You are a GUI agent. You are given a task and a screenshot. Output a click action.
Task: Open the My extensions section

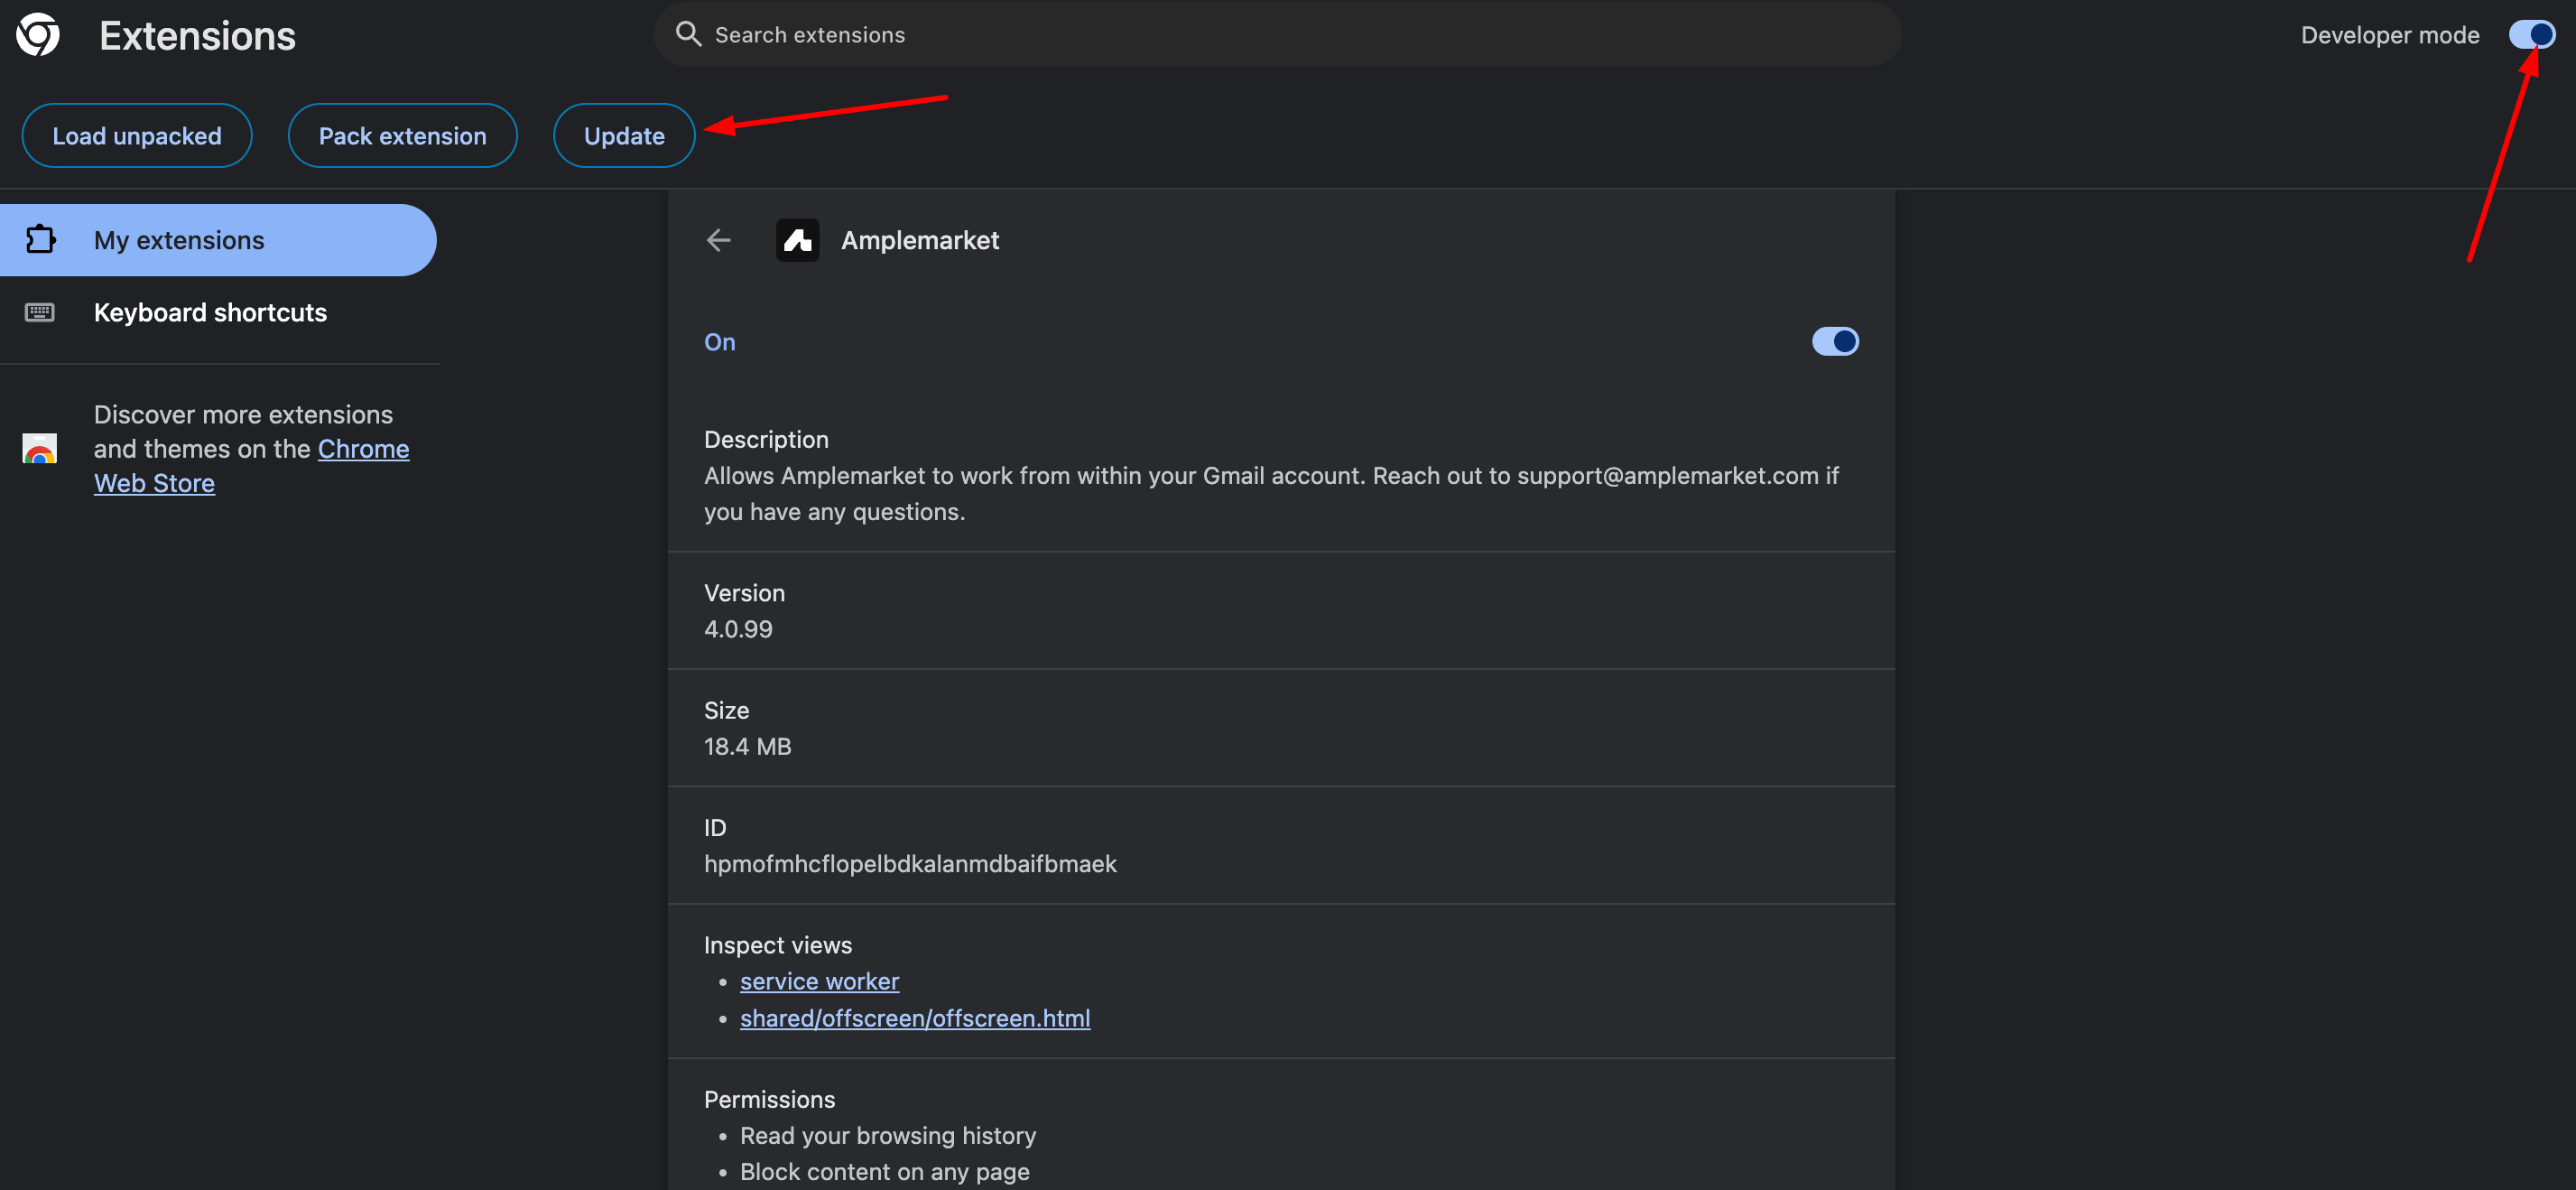pos(218,240)
